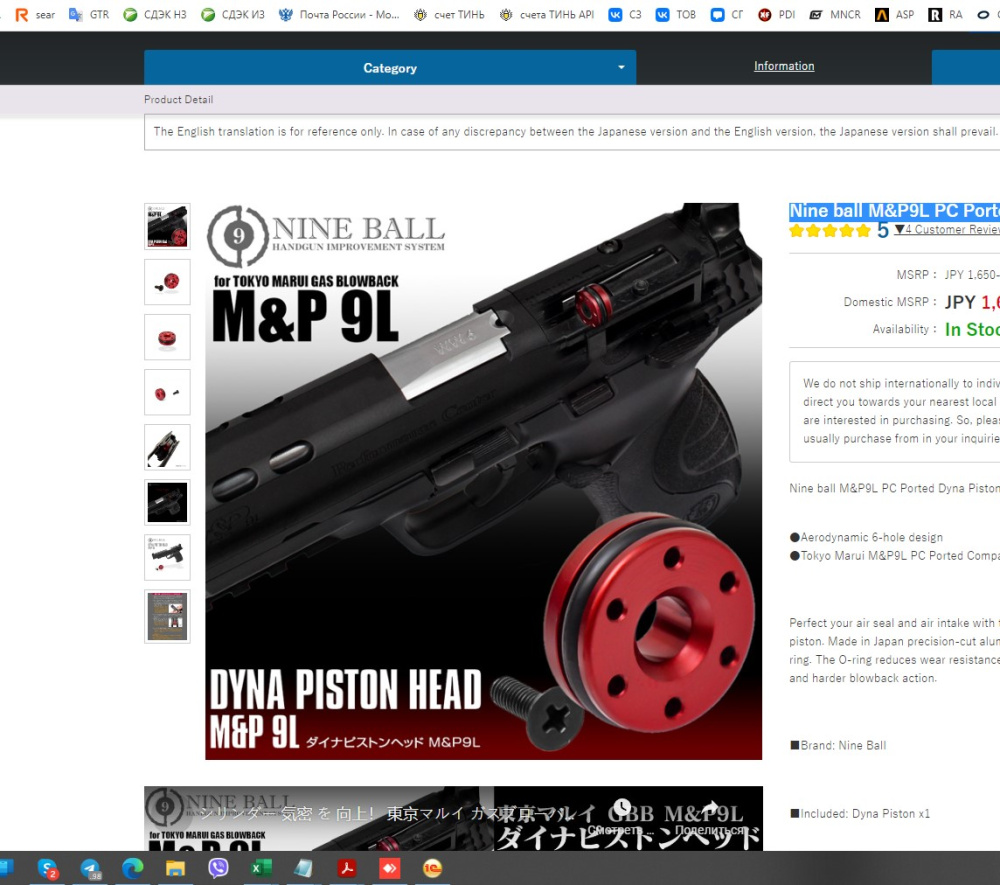Image resolution: width=1000 pixels, height=885 pixels.
Task: Open File Explorer from taskbar
Action: (175, 868)
